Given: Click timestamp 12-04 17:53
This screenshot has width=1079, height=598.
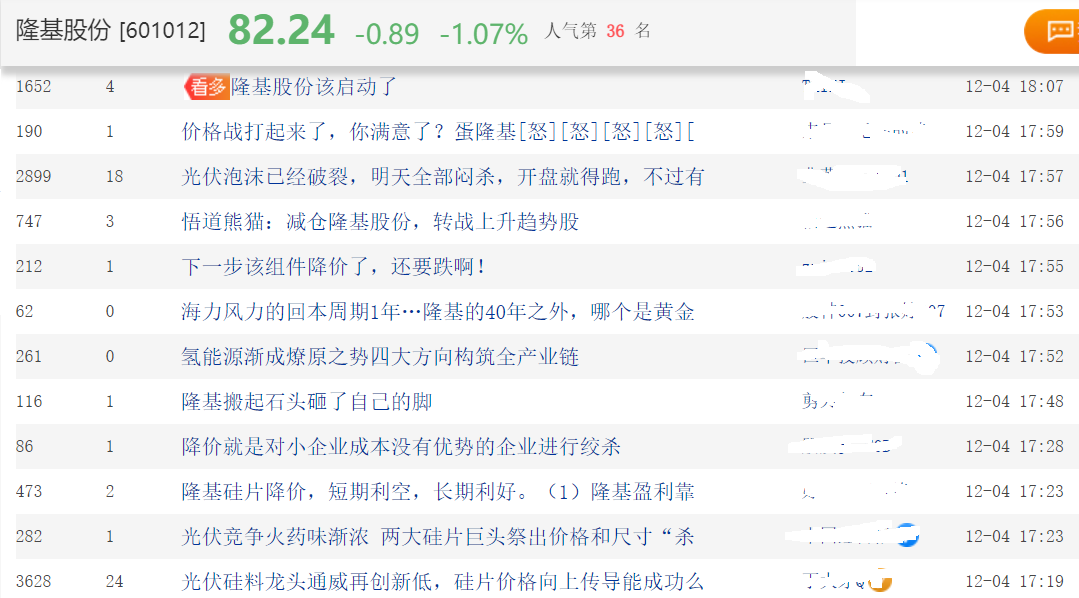Looking at the screenshot, I should point(1014,312).
